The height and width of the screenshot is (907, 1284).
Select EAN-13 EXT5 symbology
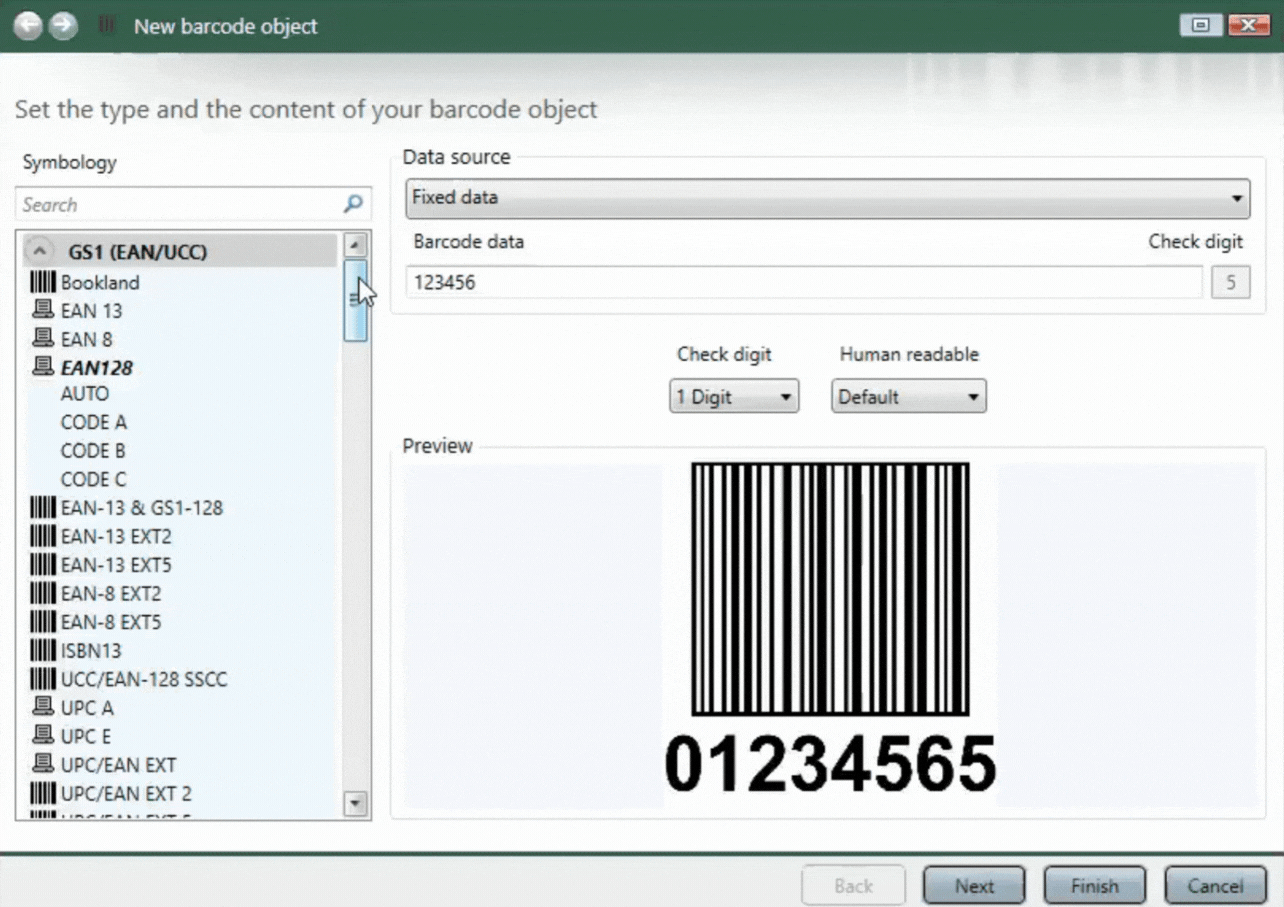click(x=116, y=565)
